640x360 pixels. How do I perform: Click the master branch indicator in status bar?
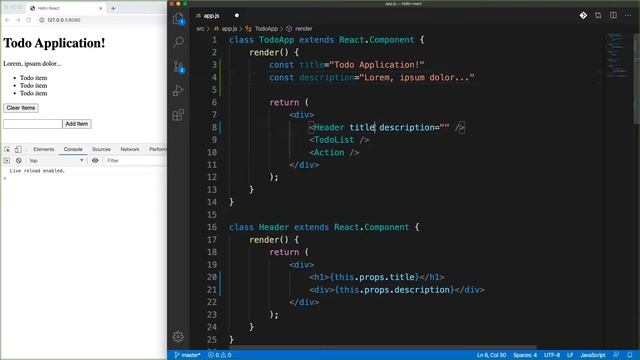tap(187, 355)
